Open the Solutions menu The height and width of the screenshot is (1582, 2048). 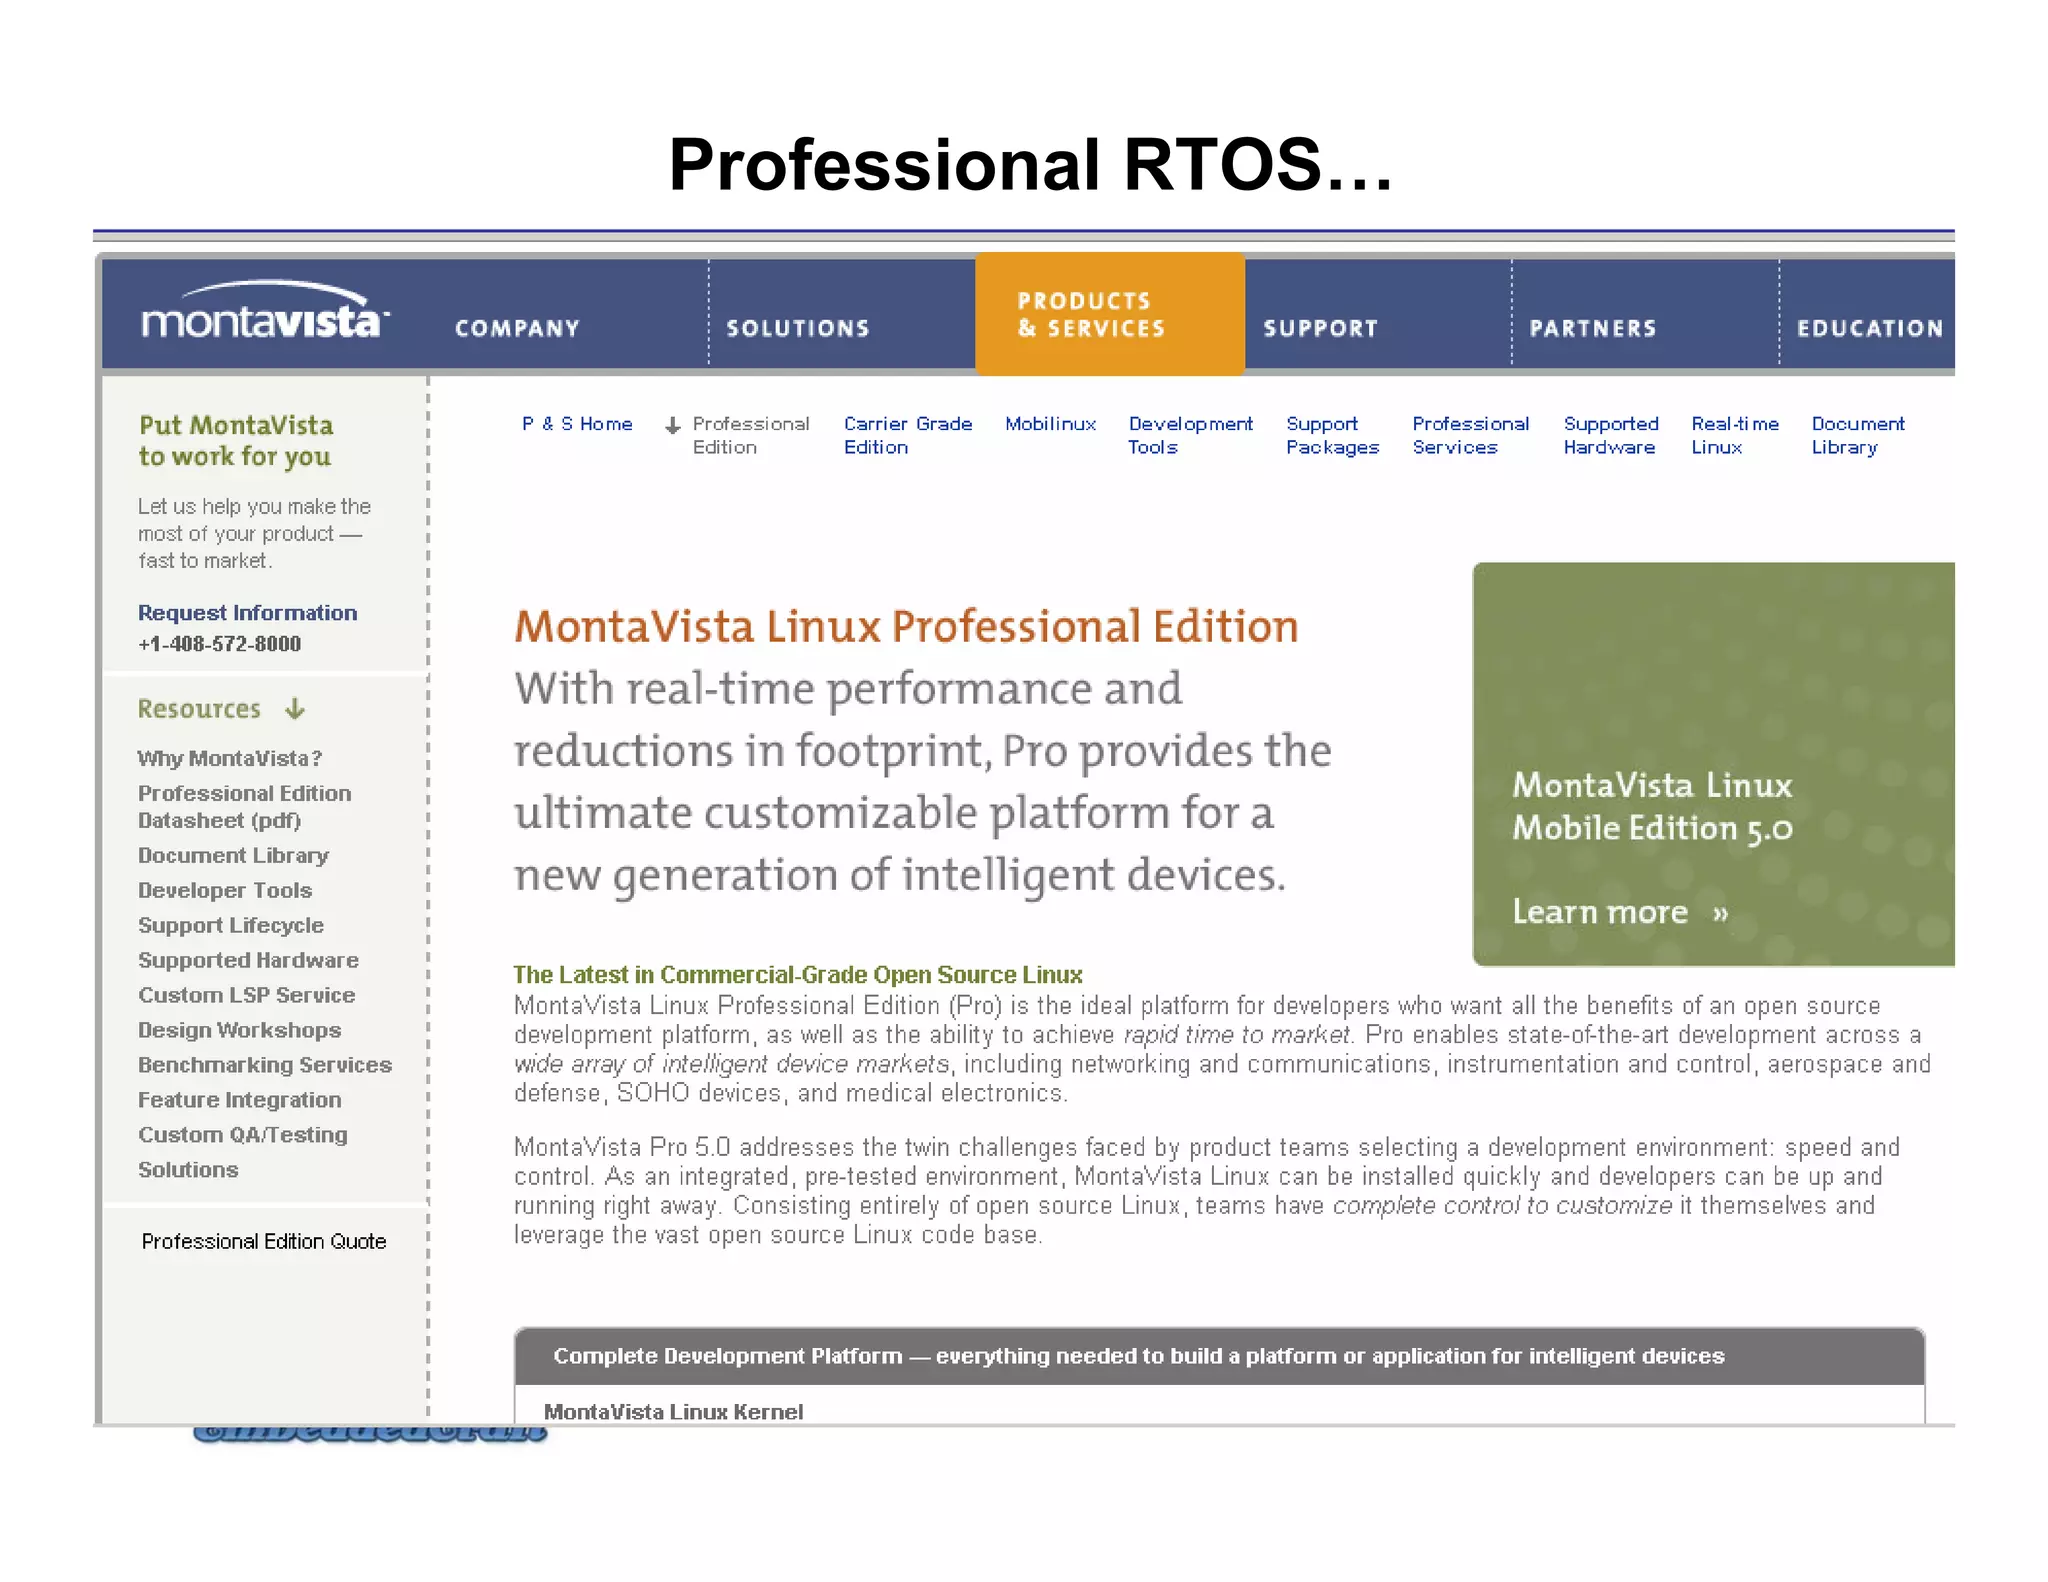pyautogui.click(x=798, y=328)
